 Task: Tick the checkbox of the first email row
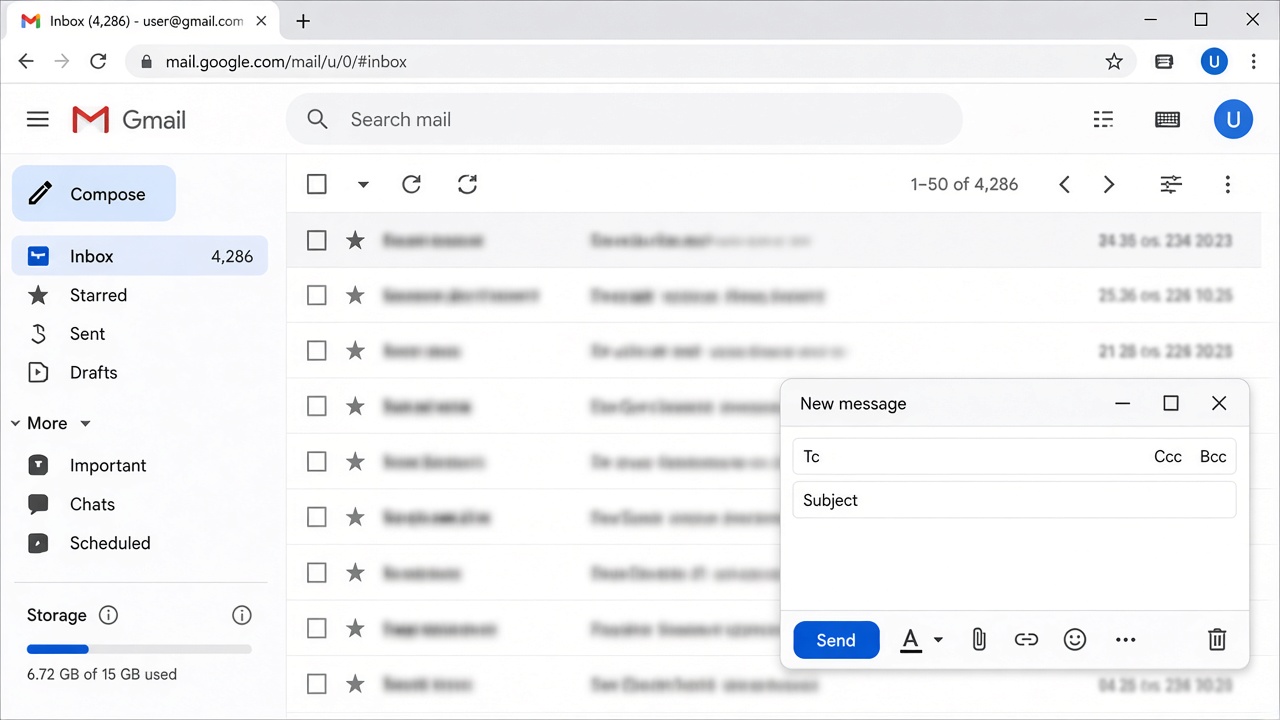coord(317,240)
